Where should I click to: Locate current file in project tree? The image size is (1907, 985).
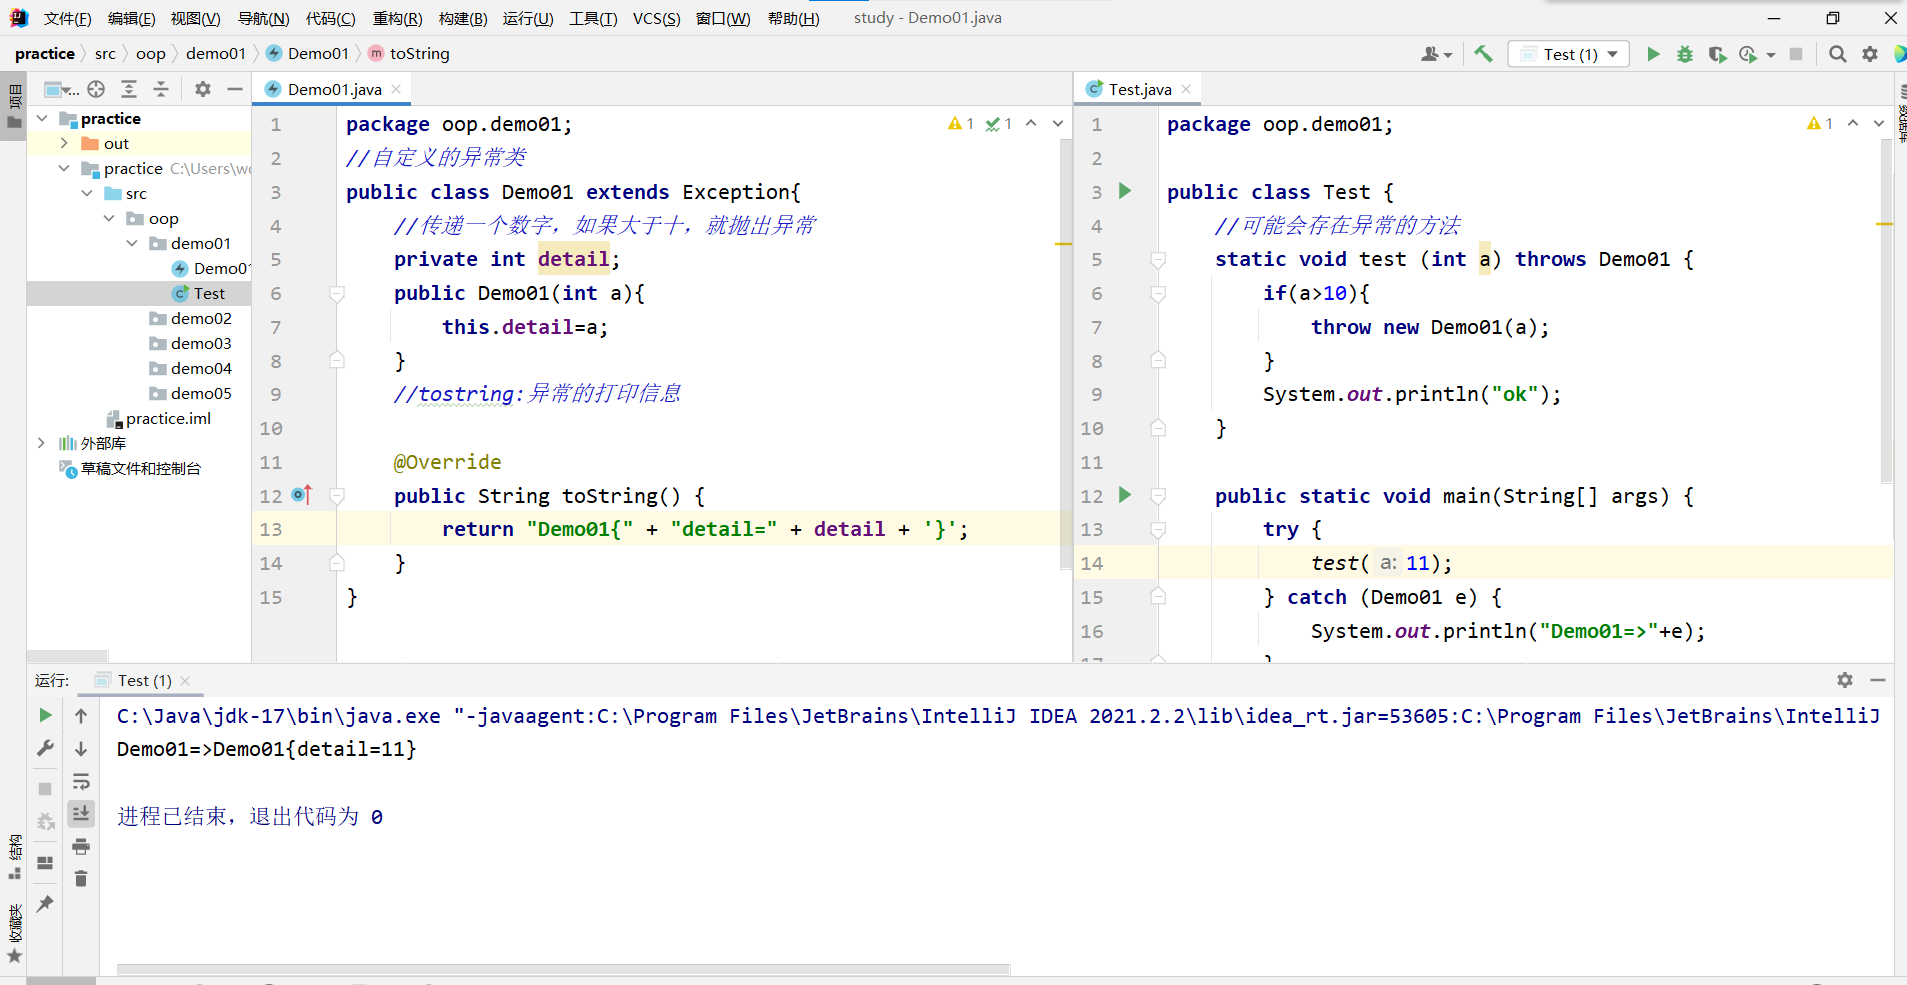coord(96,89)
